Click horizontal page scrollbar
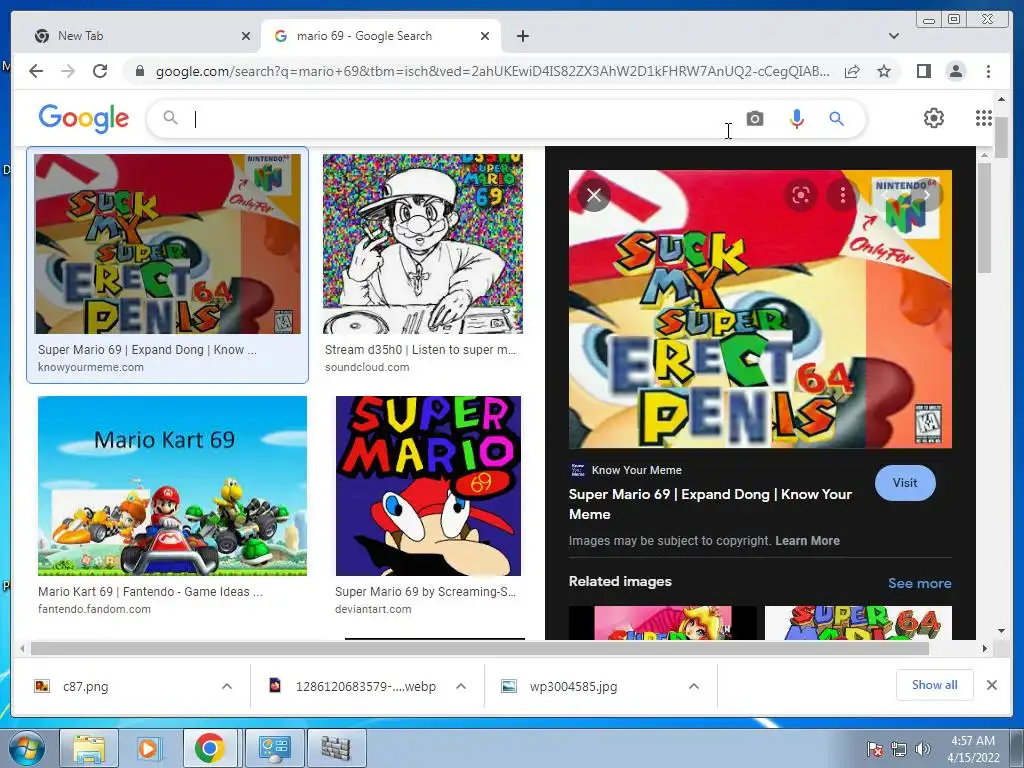This screenshot has height=768, width=1024. tap(480, 648)
